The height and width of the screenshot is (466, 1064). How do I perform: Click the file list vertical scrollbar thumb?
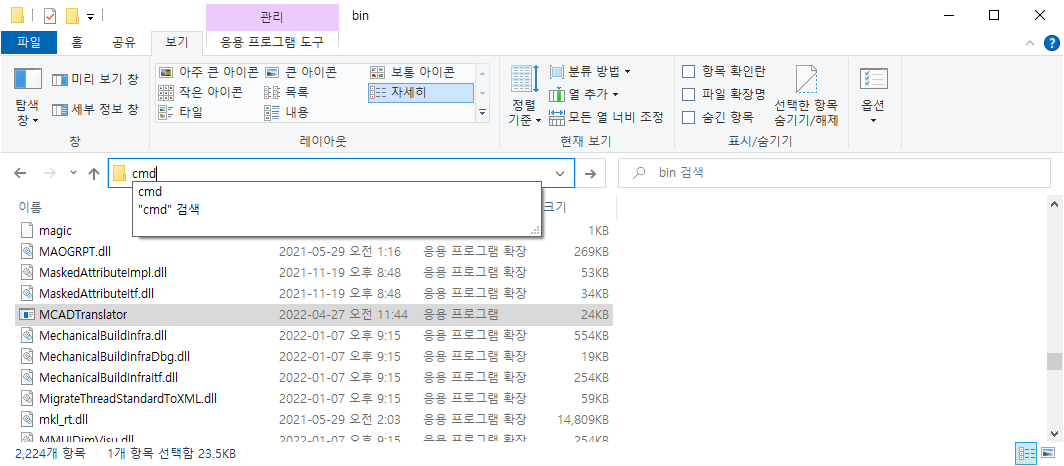coord(1053,362)
